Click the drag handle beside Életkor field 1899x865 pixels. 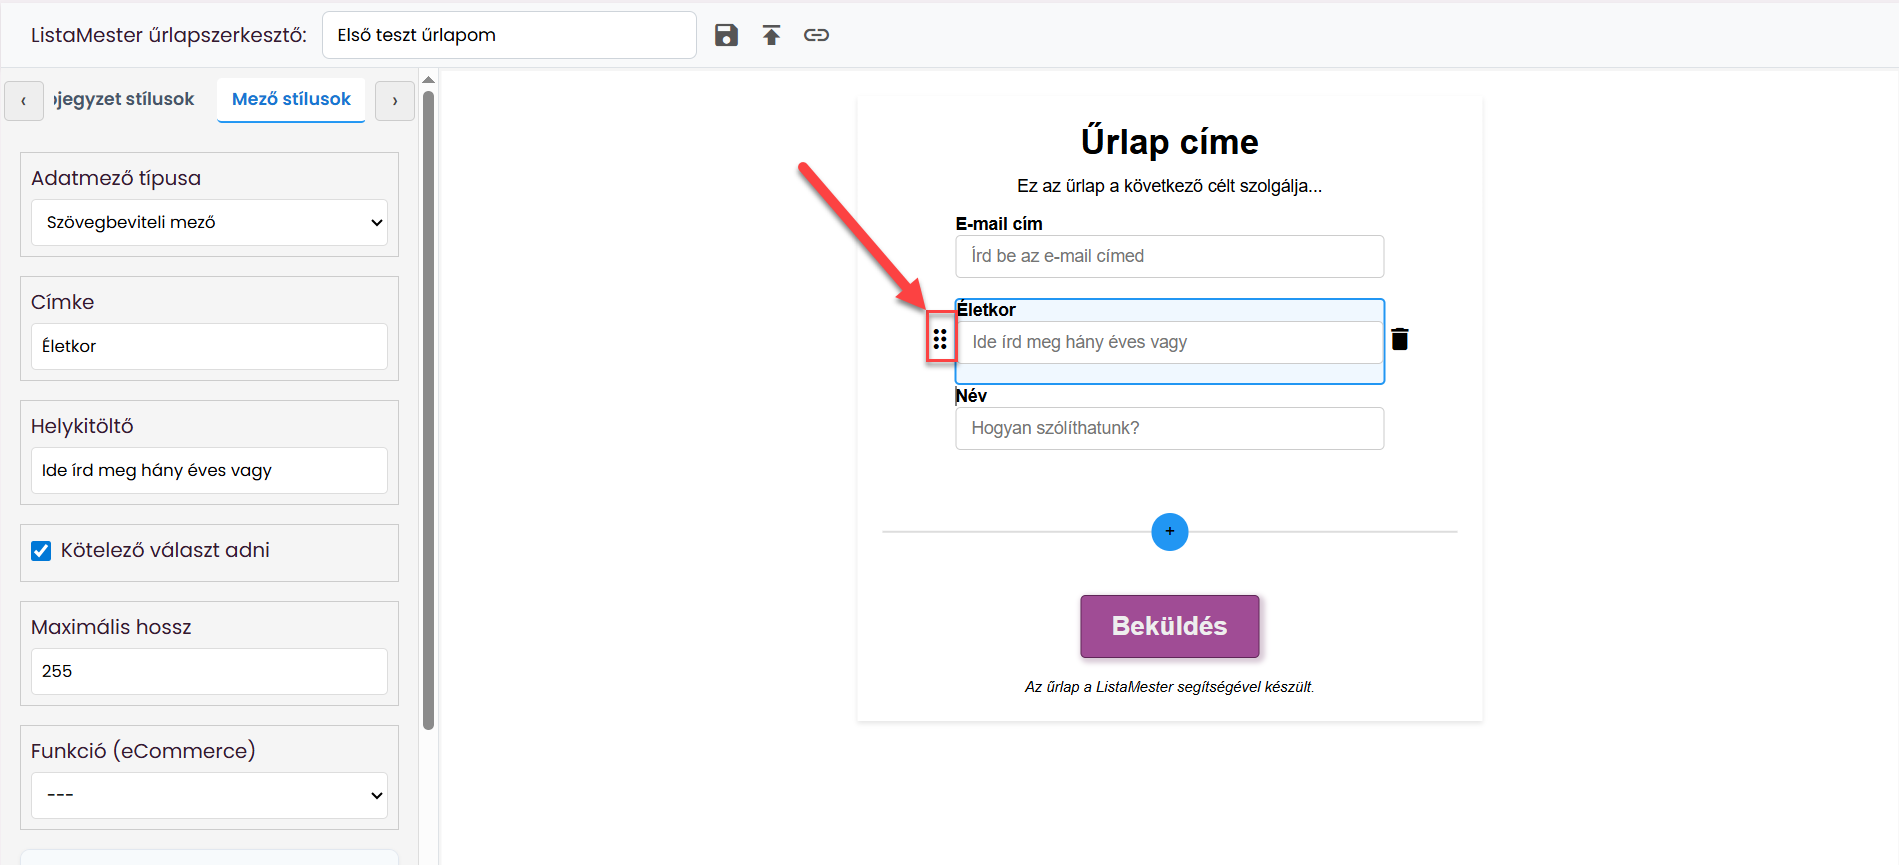pos(940,339)
